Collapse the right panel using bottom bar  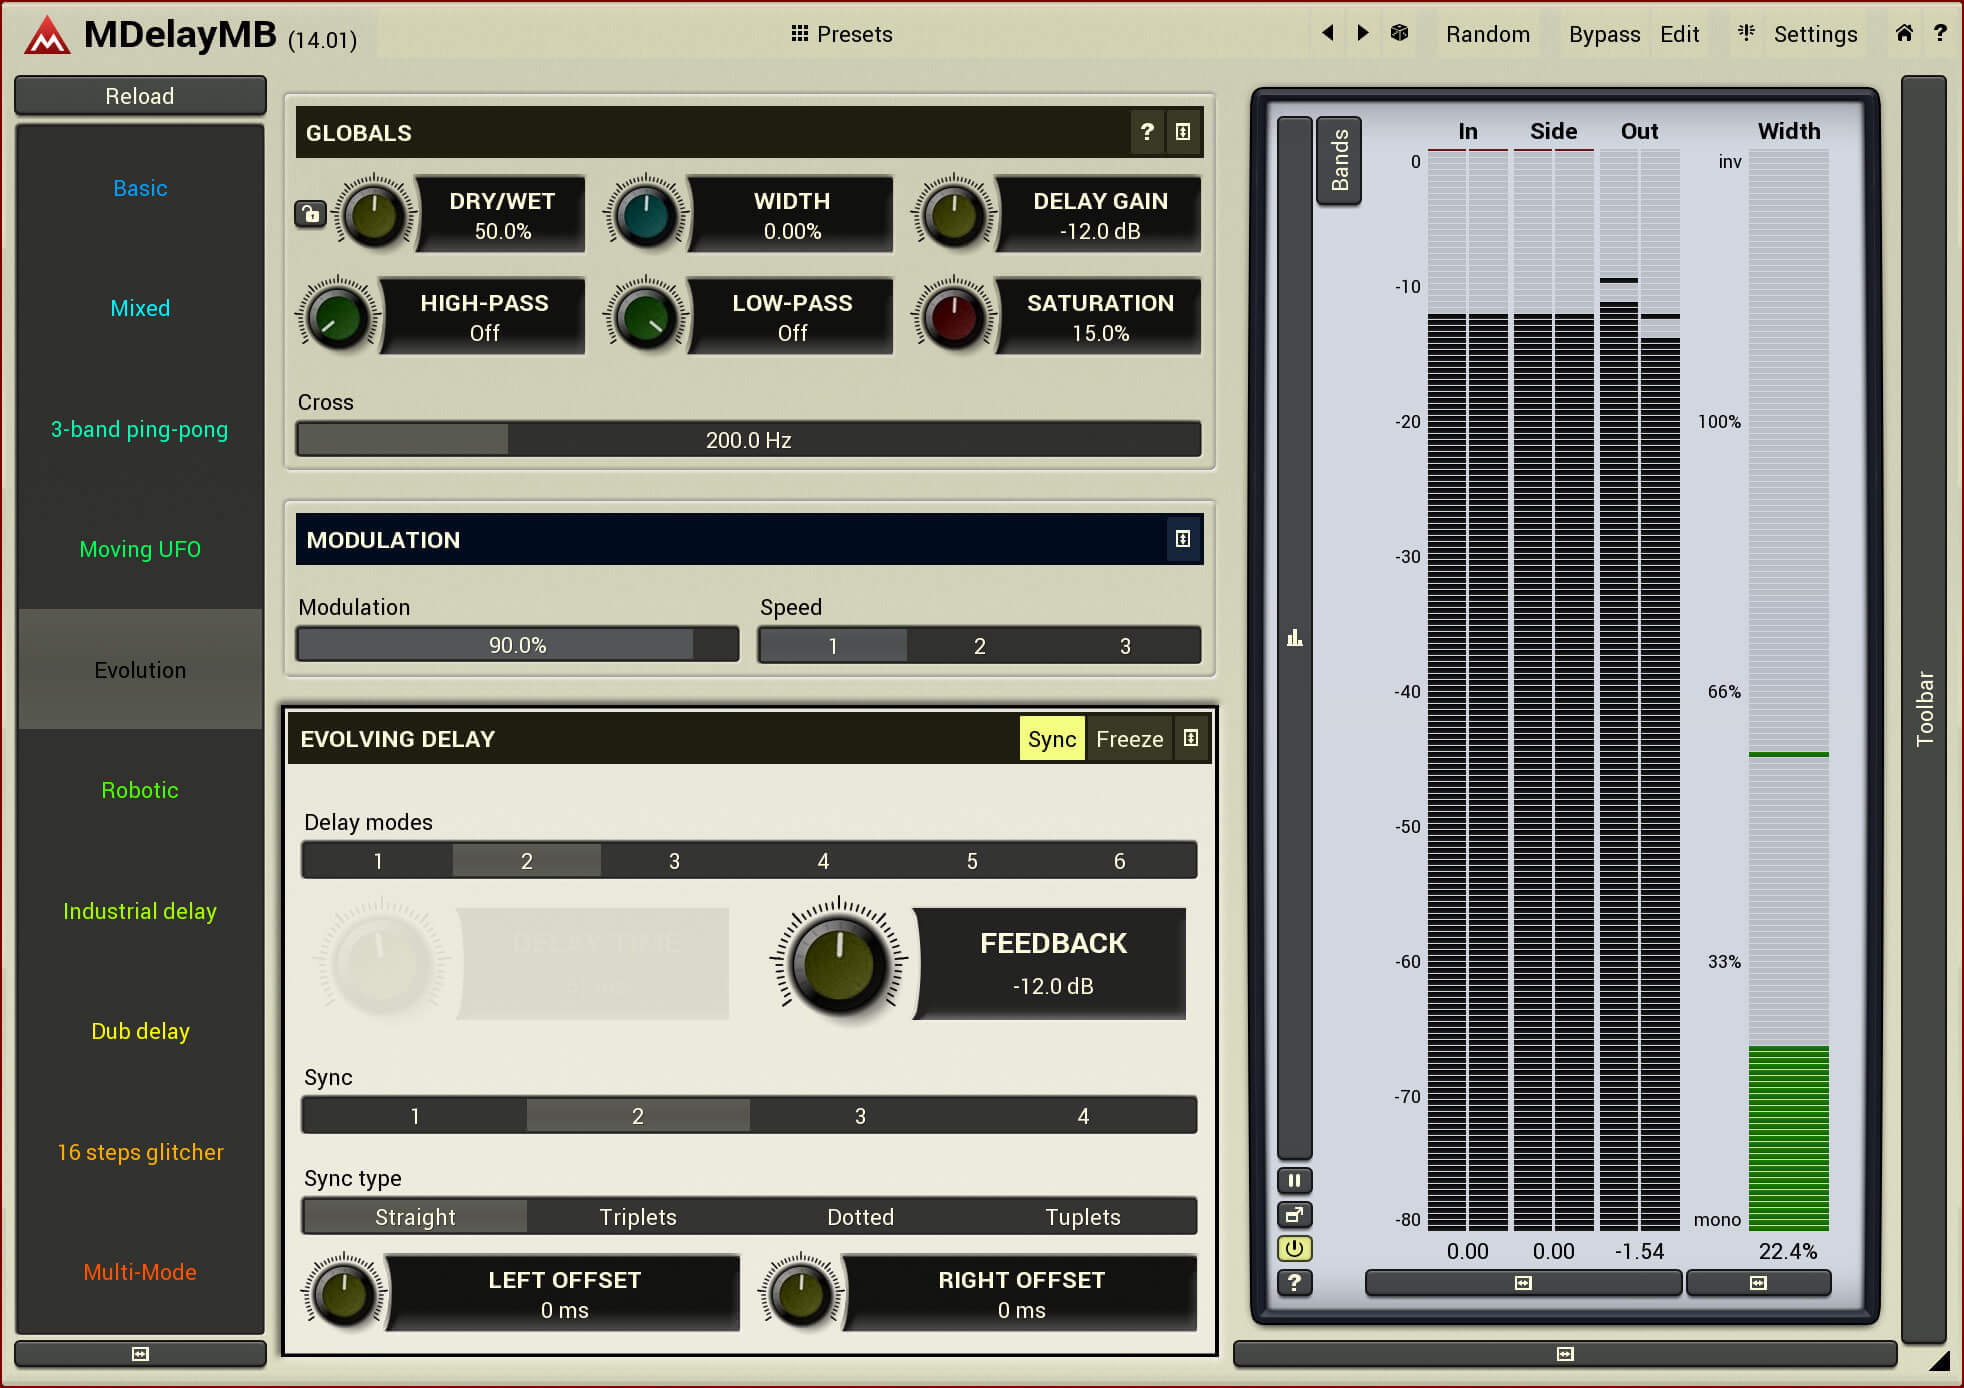[x=1565, y=1353]
